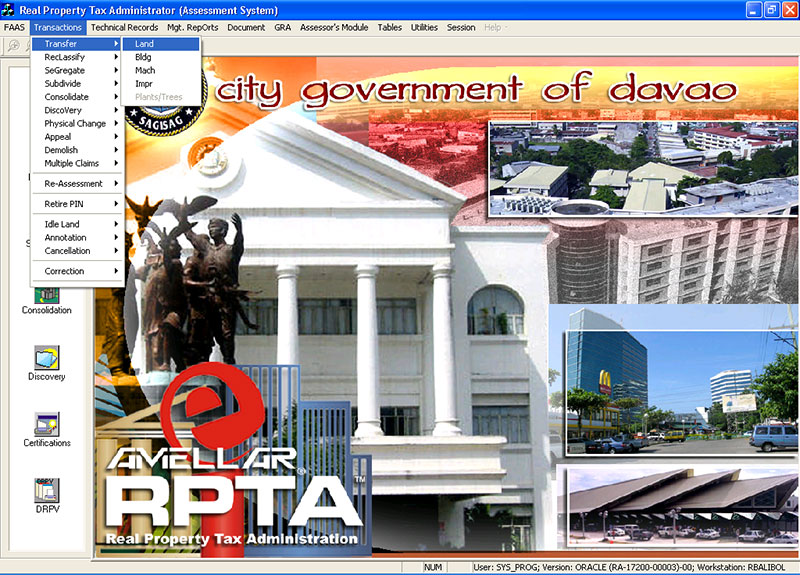Expand the Correction submenu
The image size is (800, 575).
pyautogui.click(x=77, y=271)
